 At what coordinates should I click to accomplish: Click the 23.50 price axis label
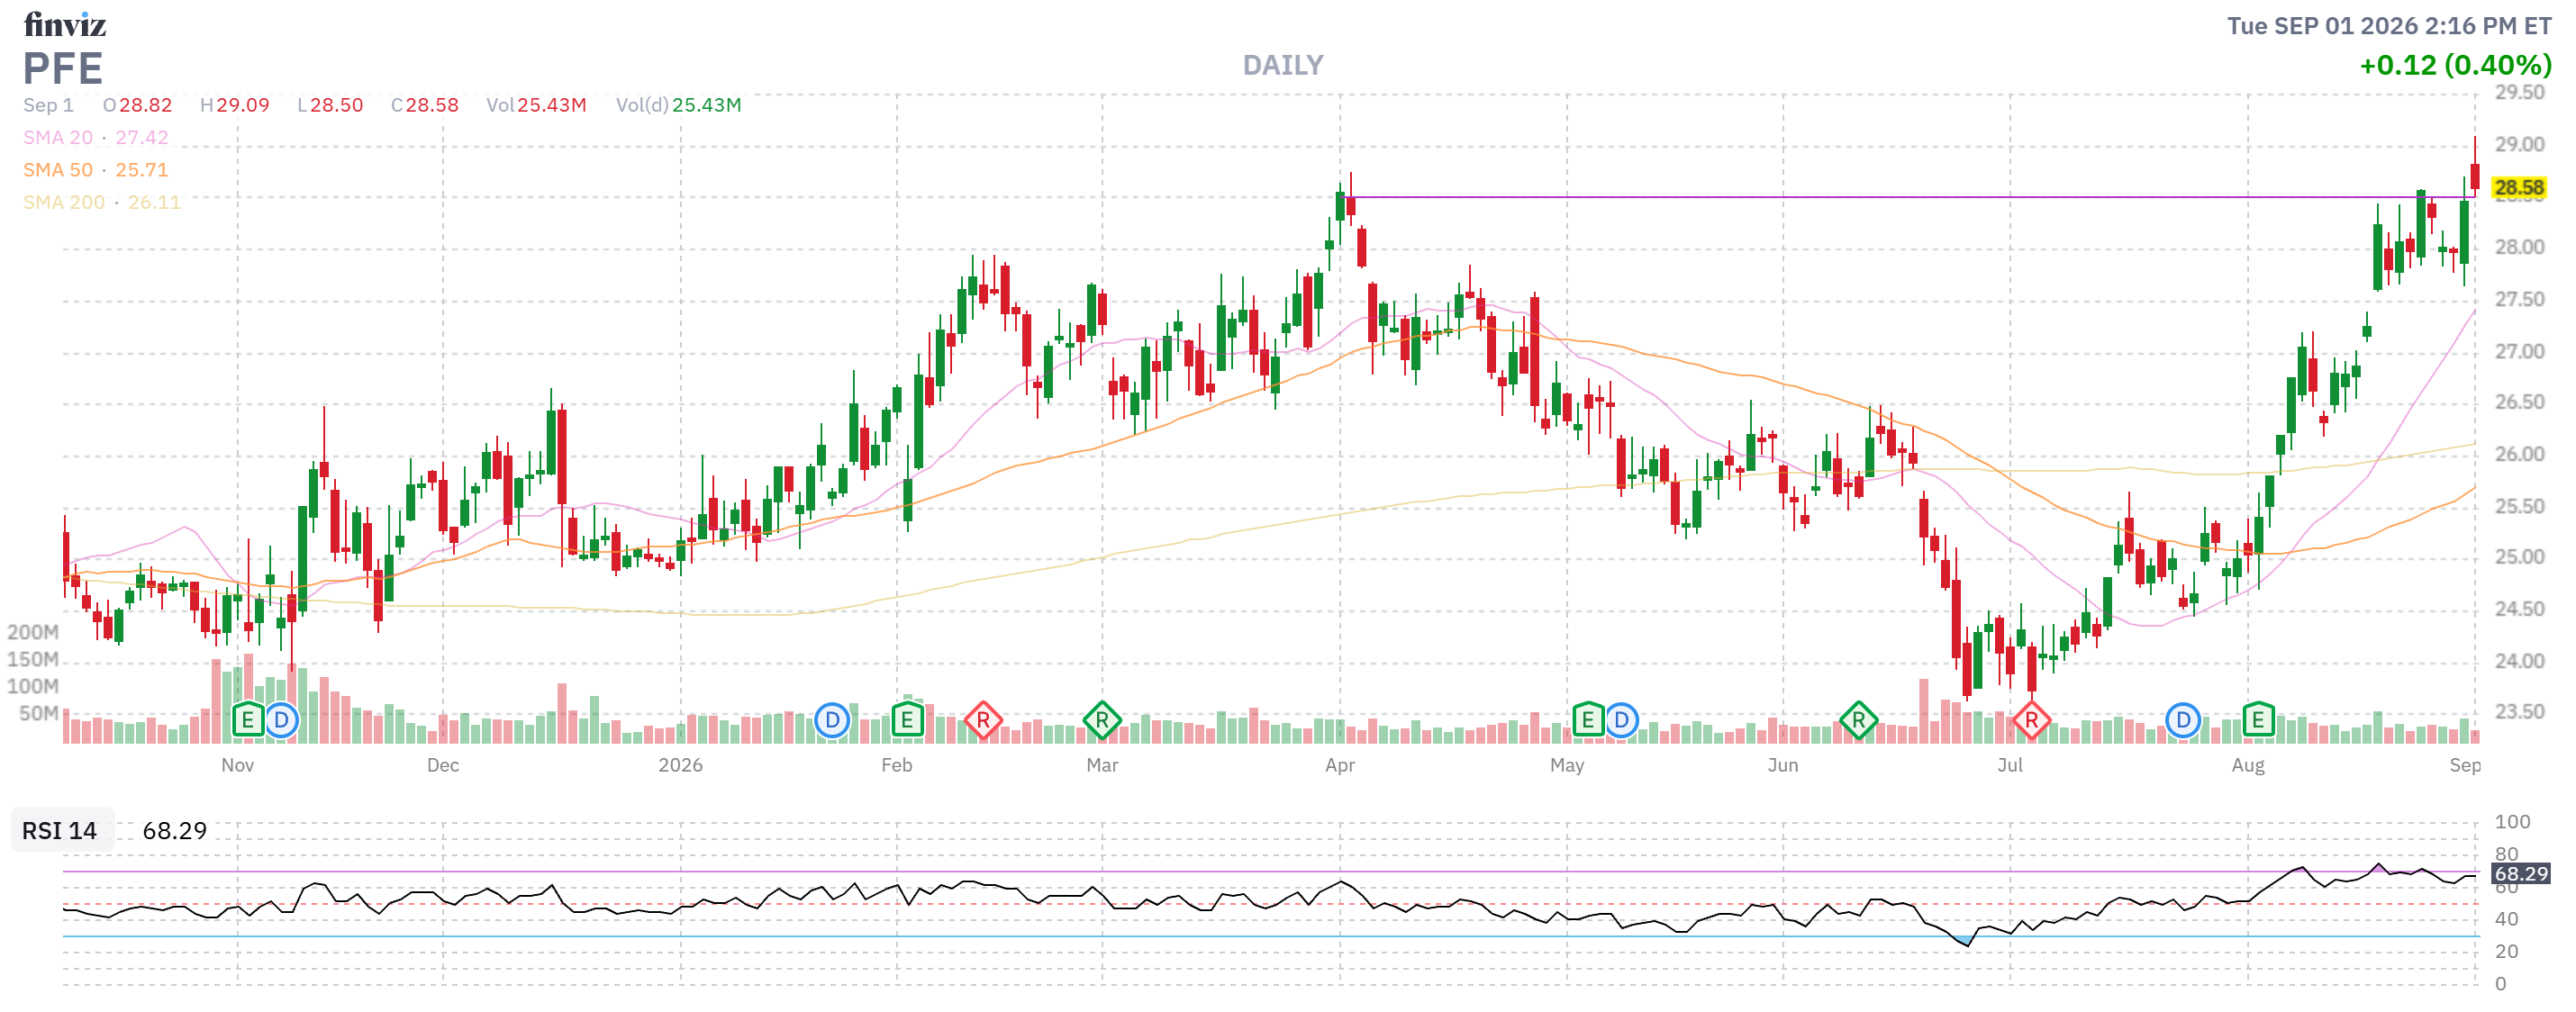2519,713
